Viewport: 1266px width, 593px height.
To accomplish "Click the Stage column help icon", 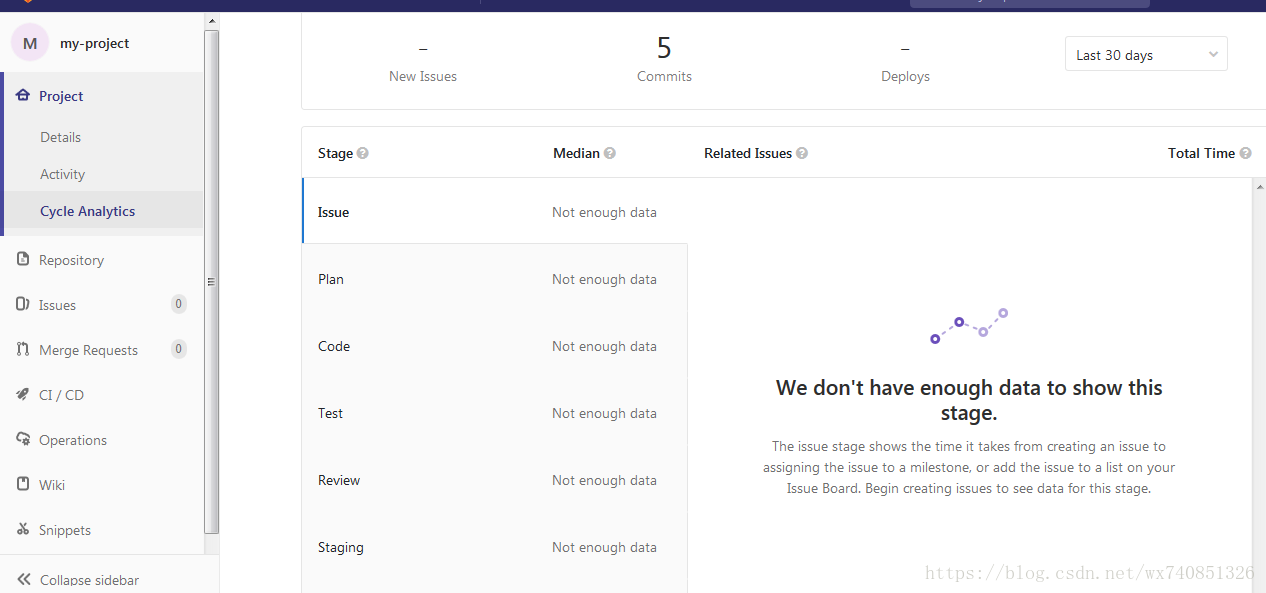I will [x=363, y=153].
